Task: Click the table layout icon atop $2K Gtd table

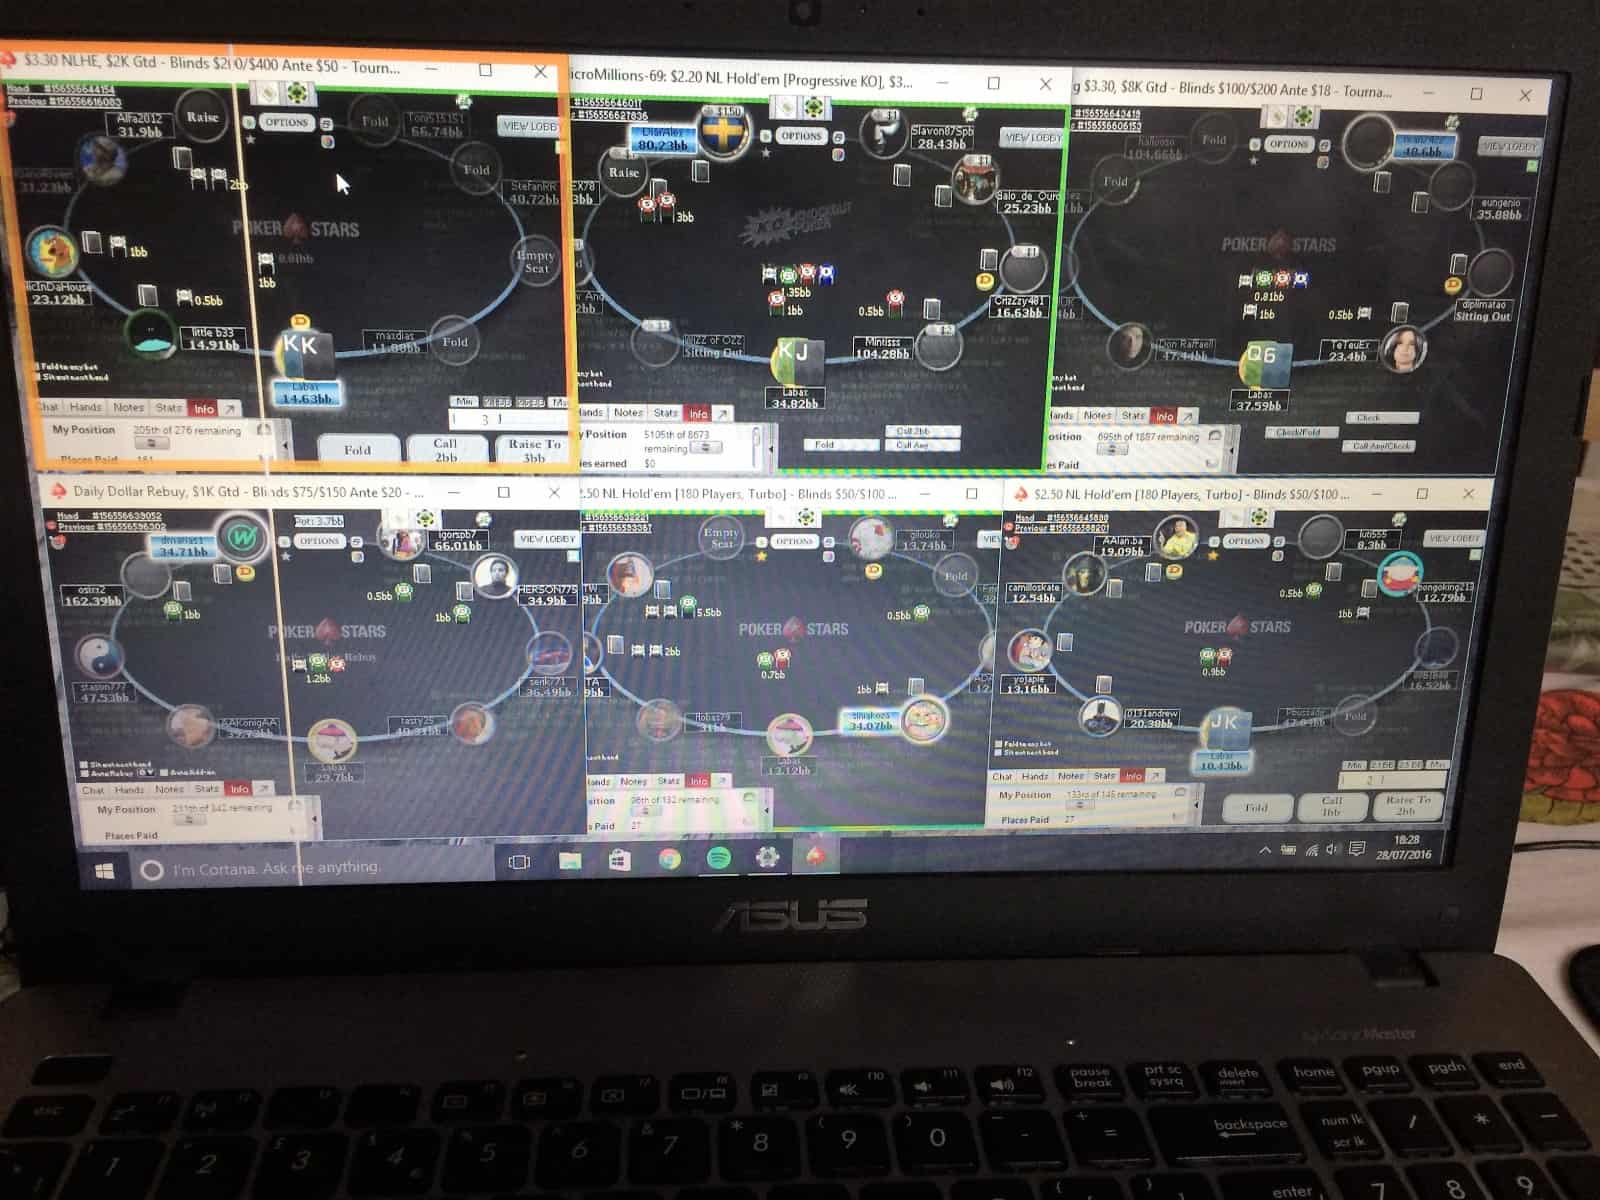Action: (268, 93)
